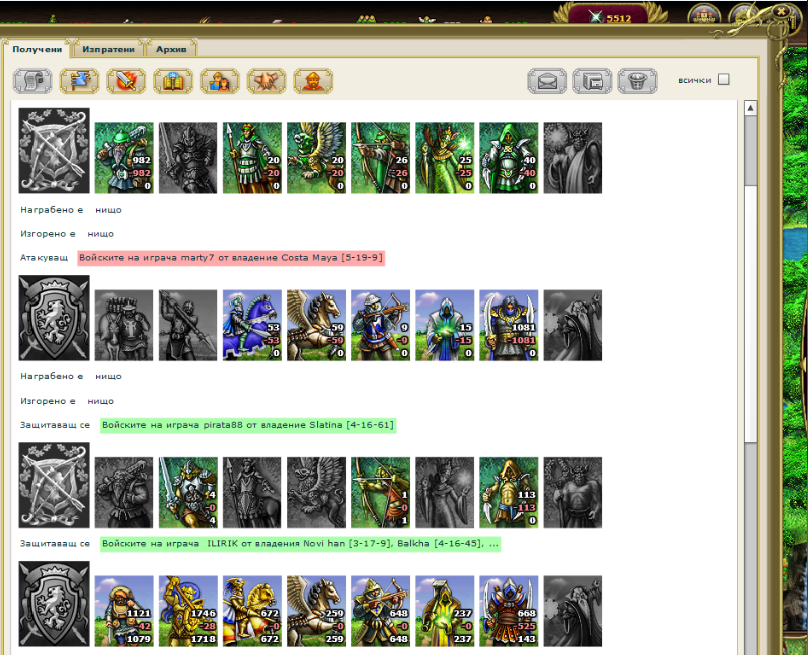Click the elven bow crest above marty7's attacker line
Image resolution: width=808 pixels, height=655 pixels.
[54, 150]
